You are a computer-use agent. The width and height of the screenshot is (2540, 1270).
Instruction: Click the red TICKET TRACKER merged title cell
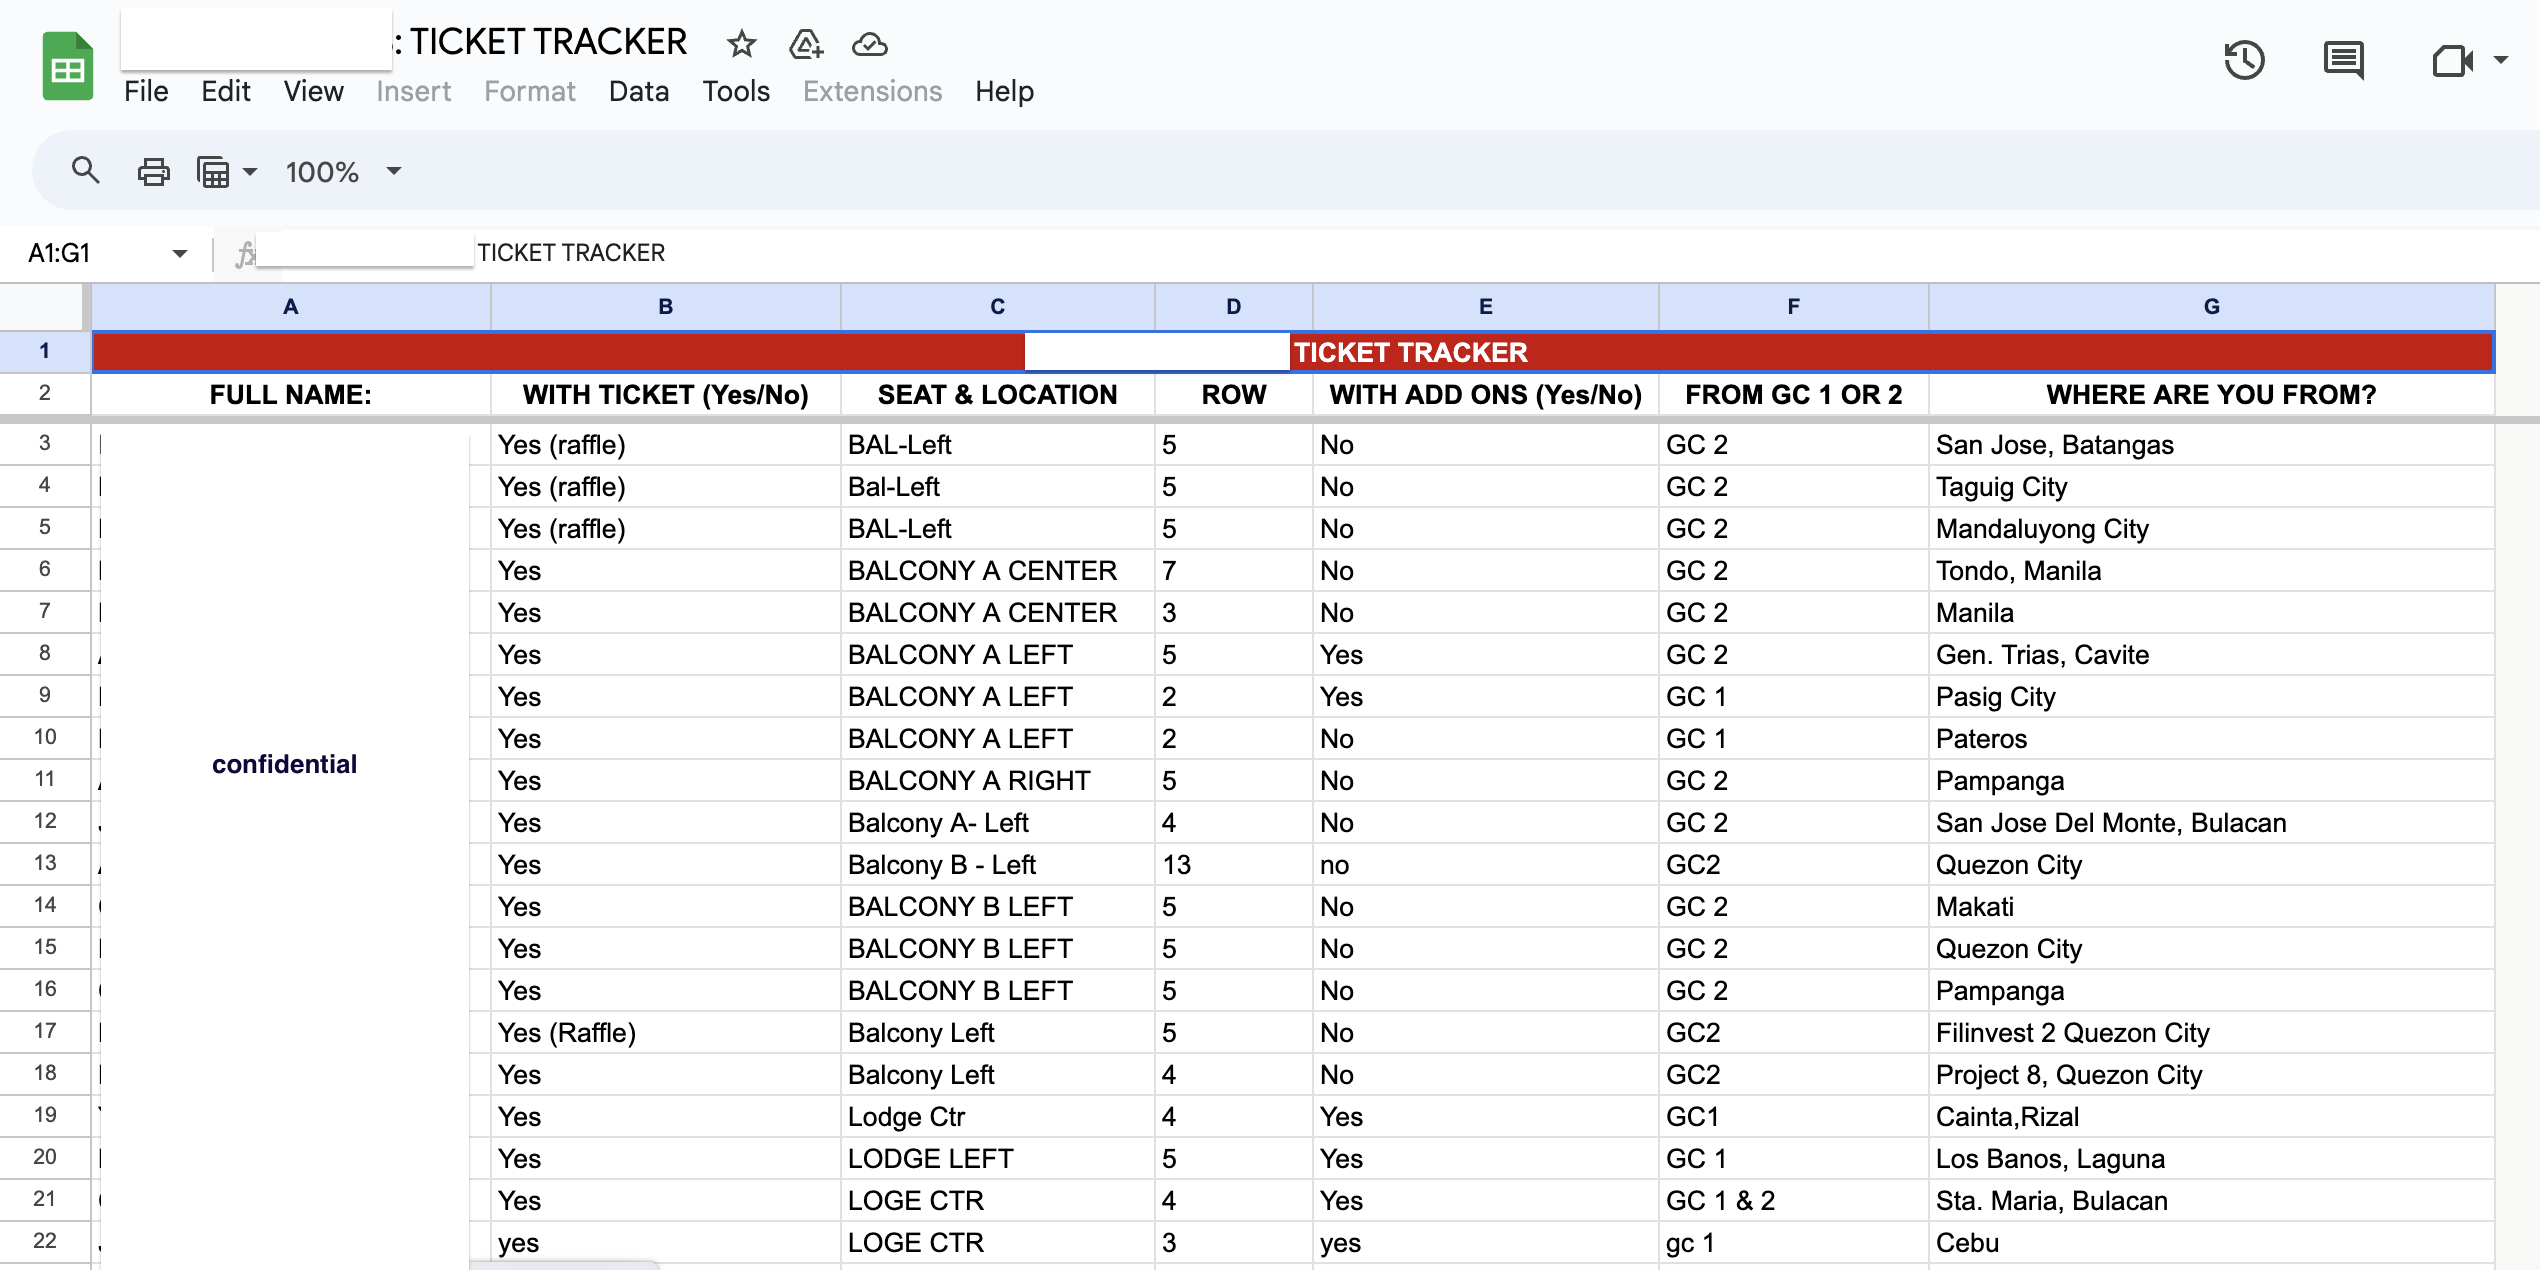1293,352
